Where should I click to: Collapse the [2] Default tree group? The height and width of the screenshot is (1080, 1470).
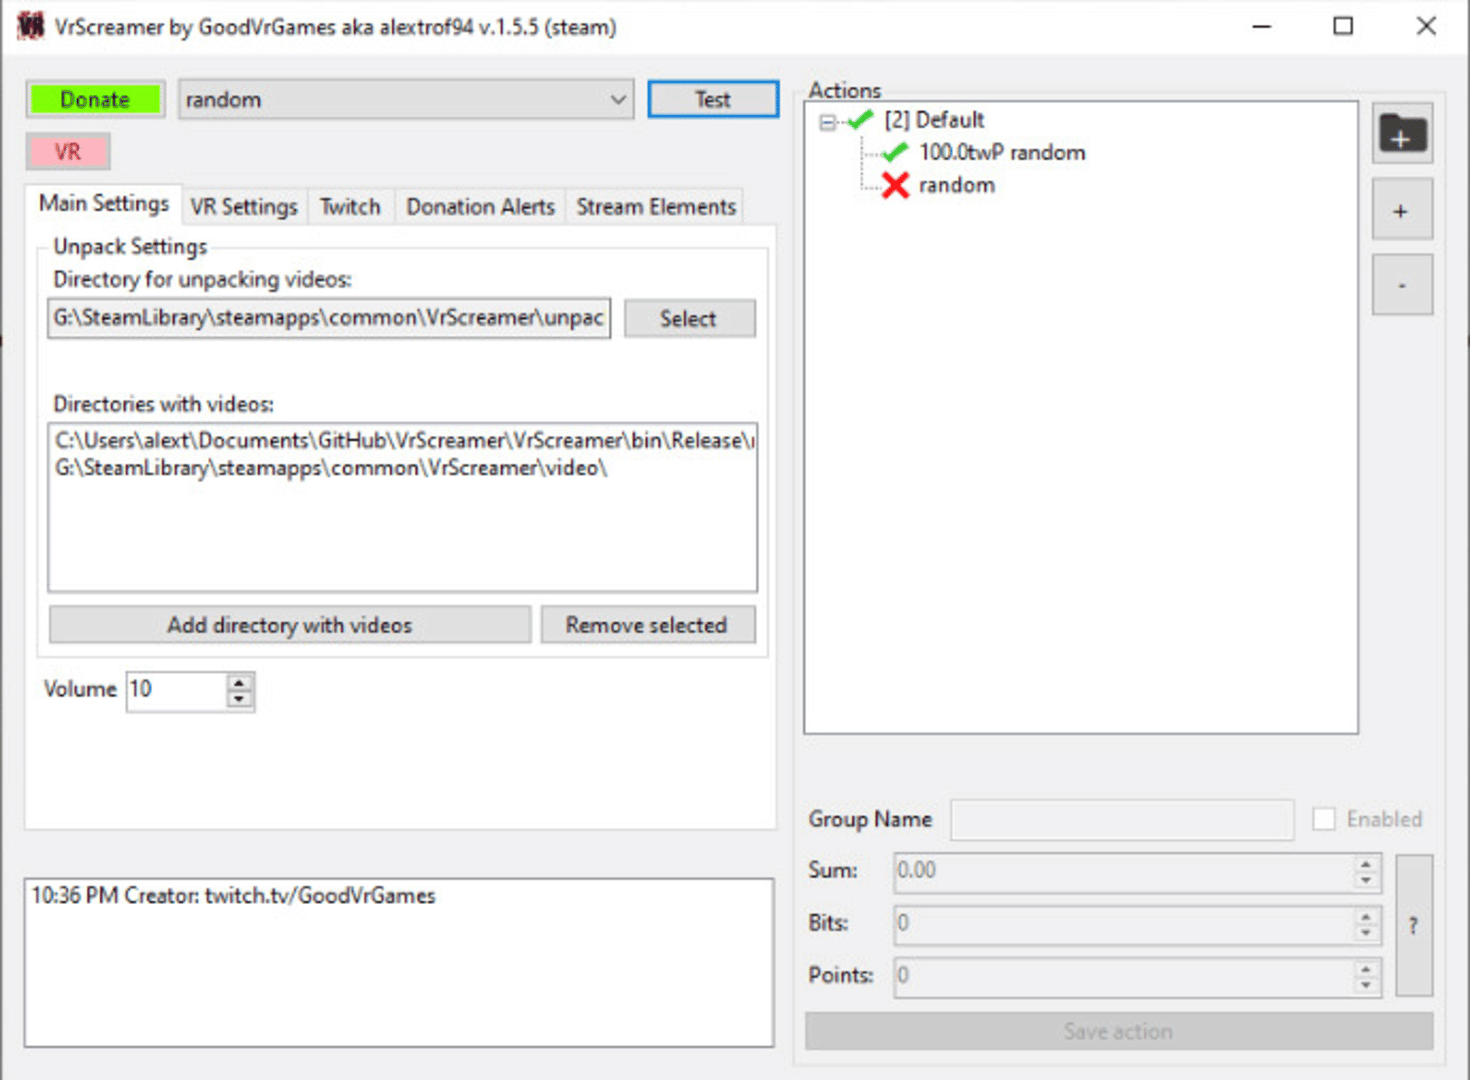[827, 122]
